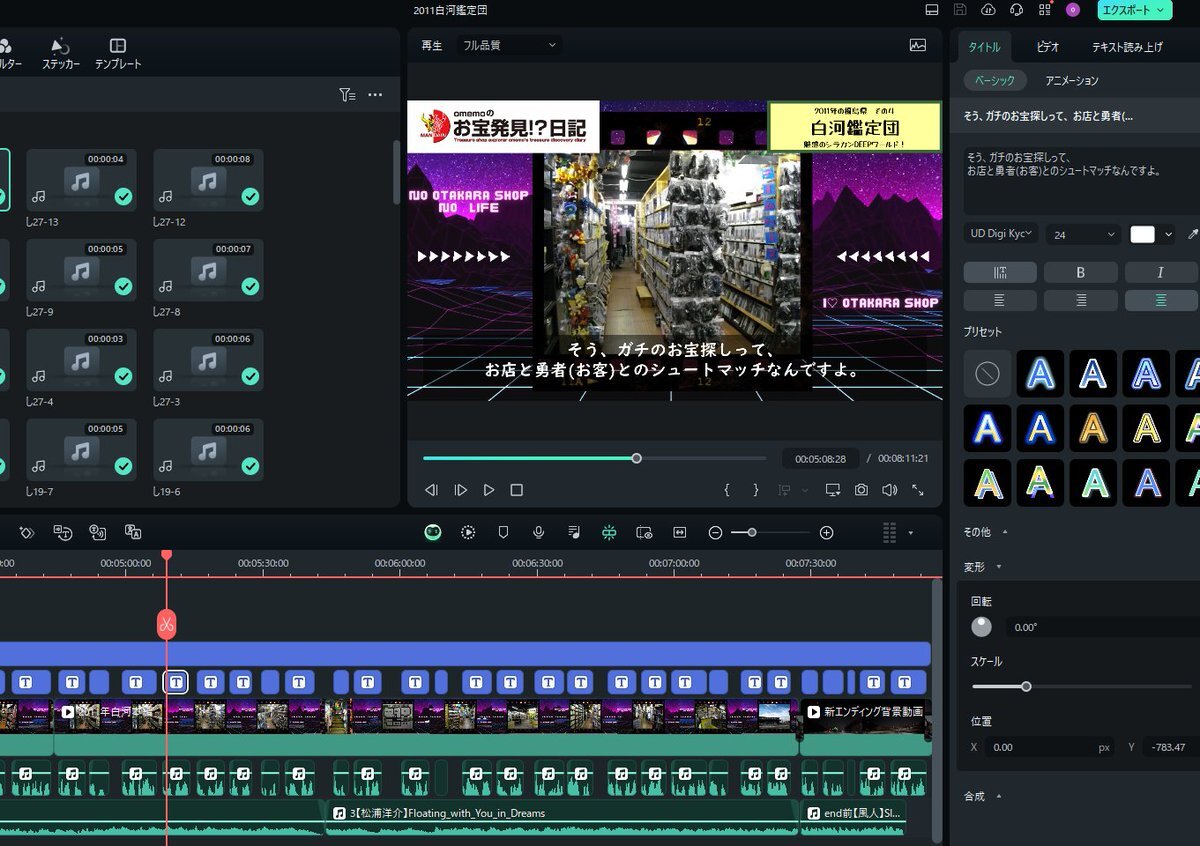Adjust text character spacing button
Image resolution: width=1200 pixels, height=846 pixels.
point(999,272)
